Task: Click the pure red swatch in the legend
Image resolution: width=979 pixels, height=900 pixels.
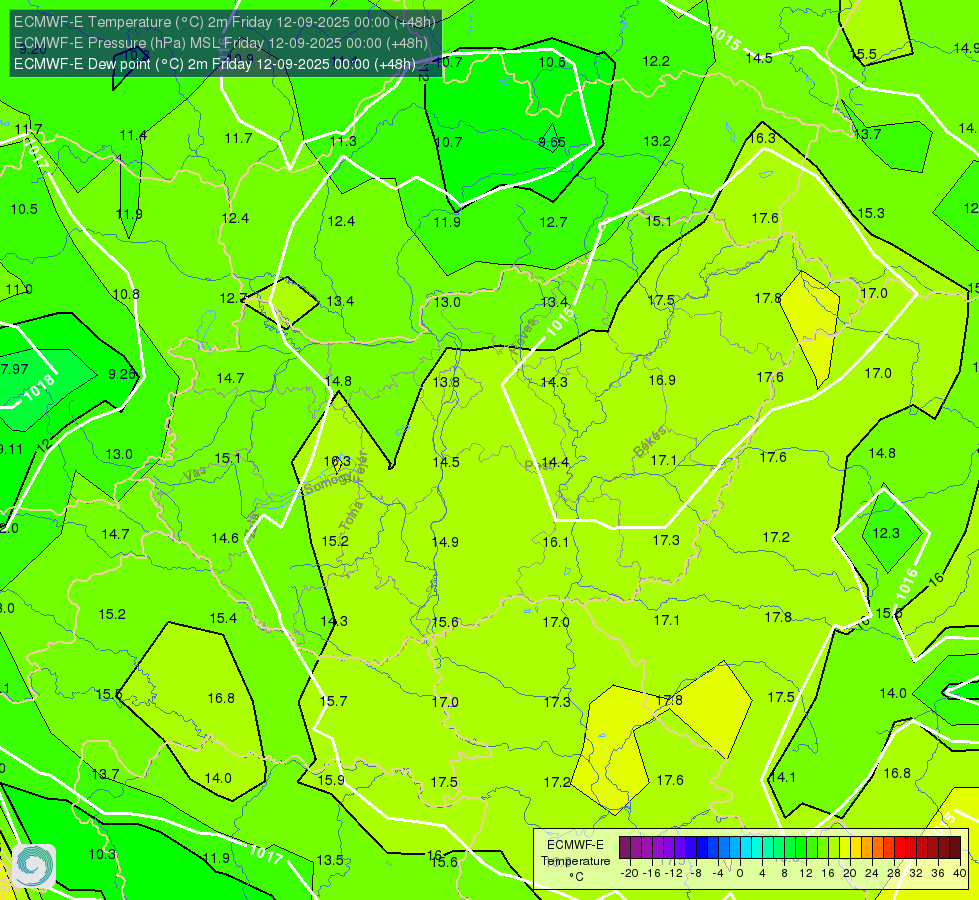Action: [x=900, y=848]
